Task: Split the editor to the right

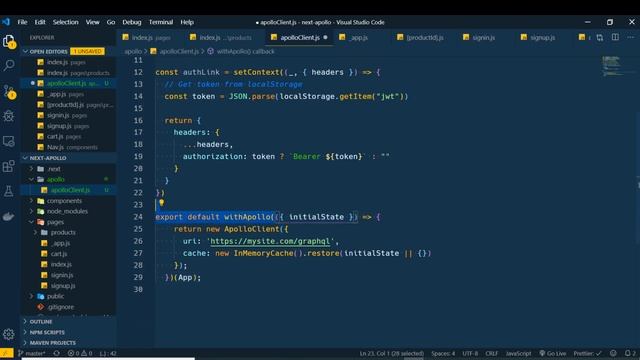Action: tap(615, 37)
